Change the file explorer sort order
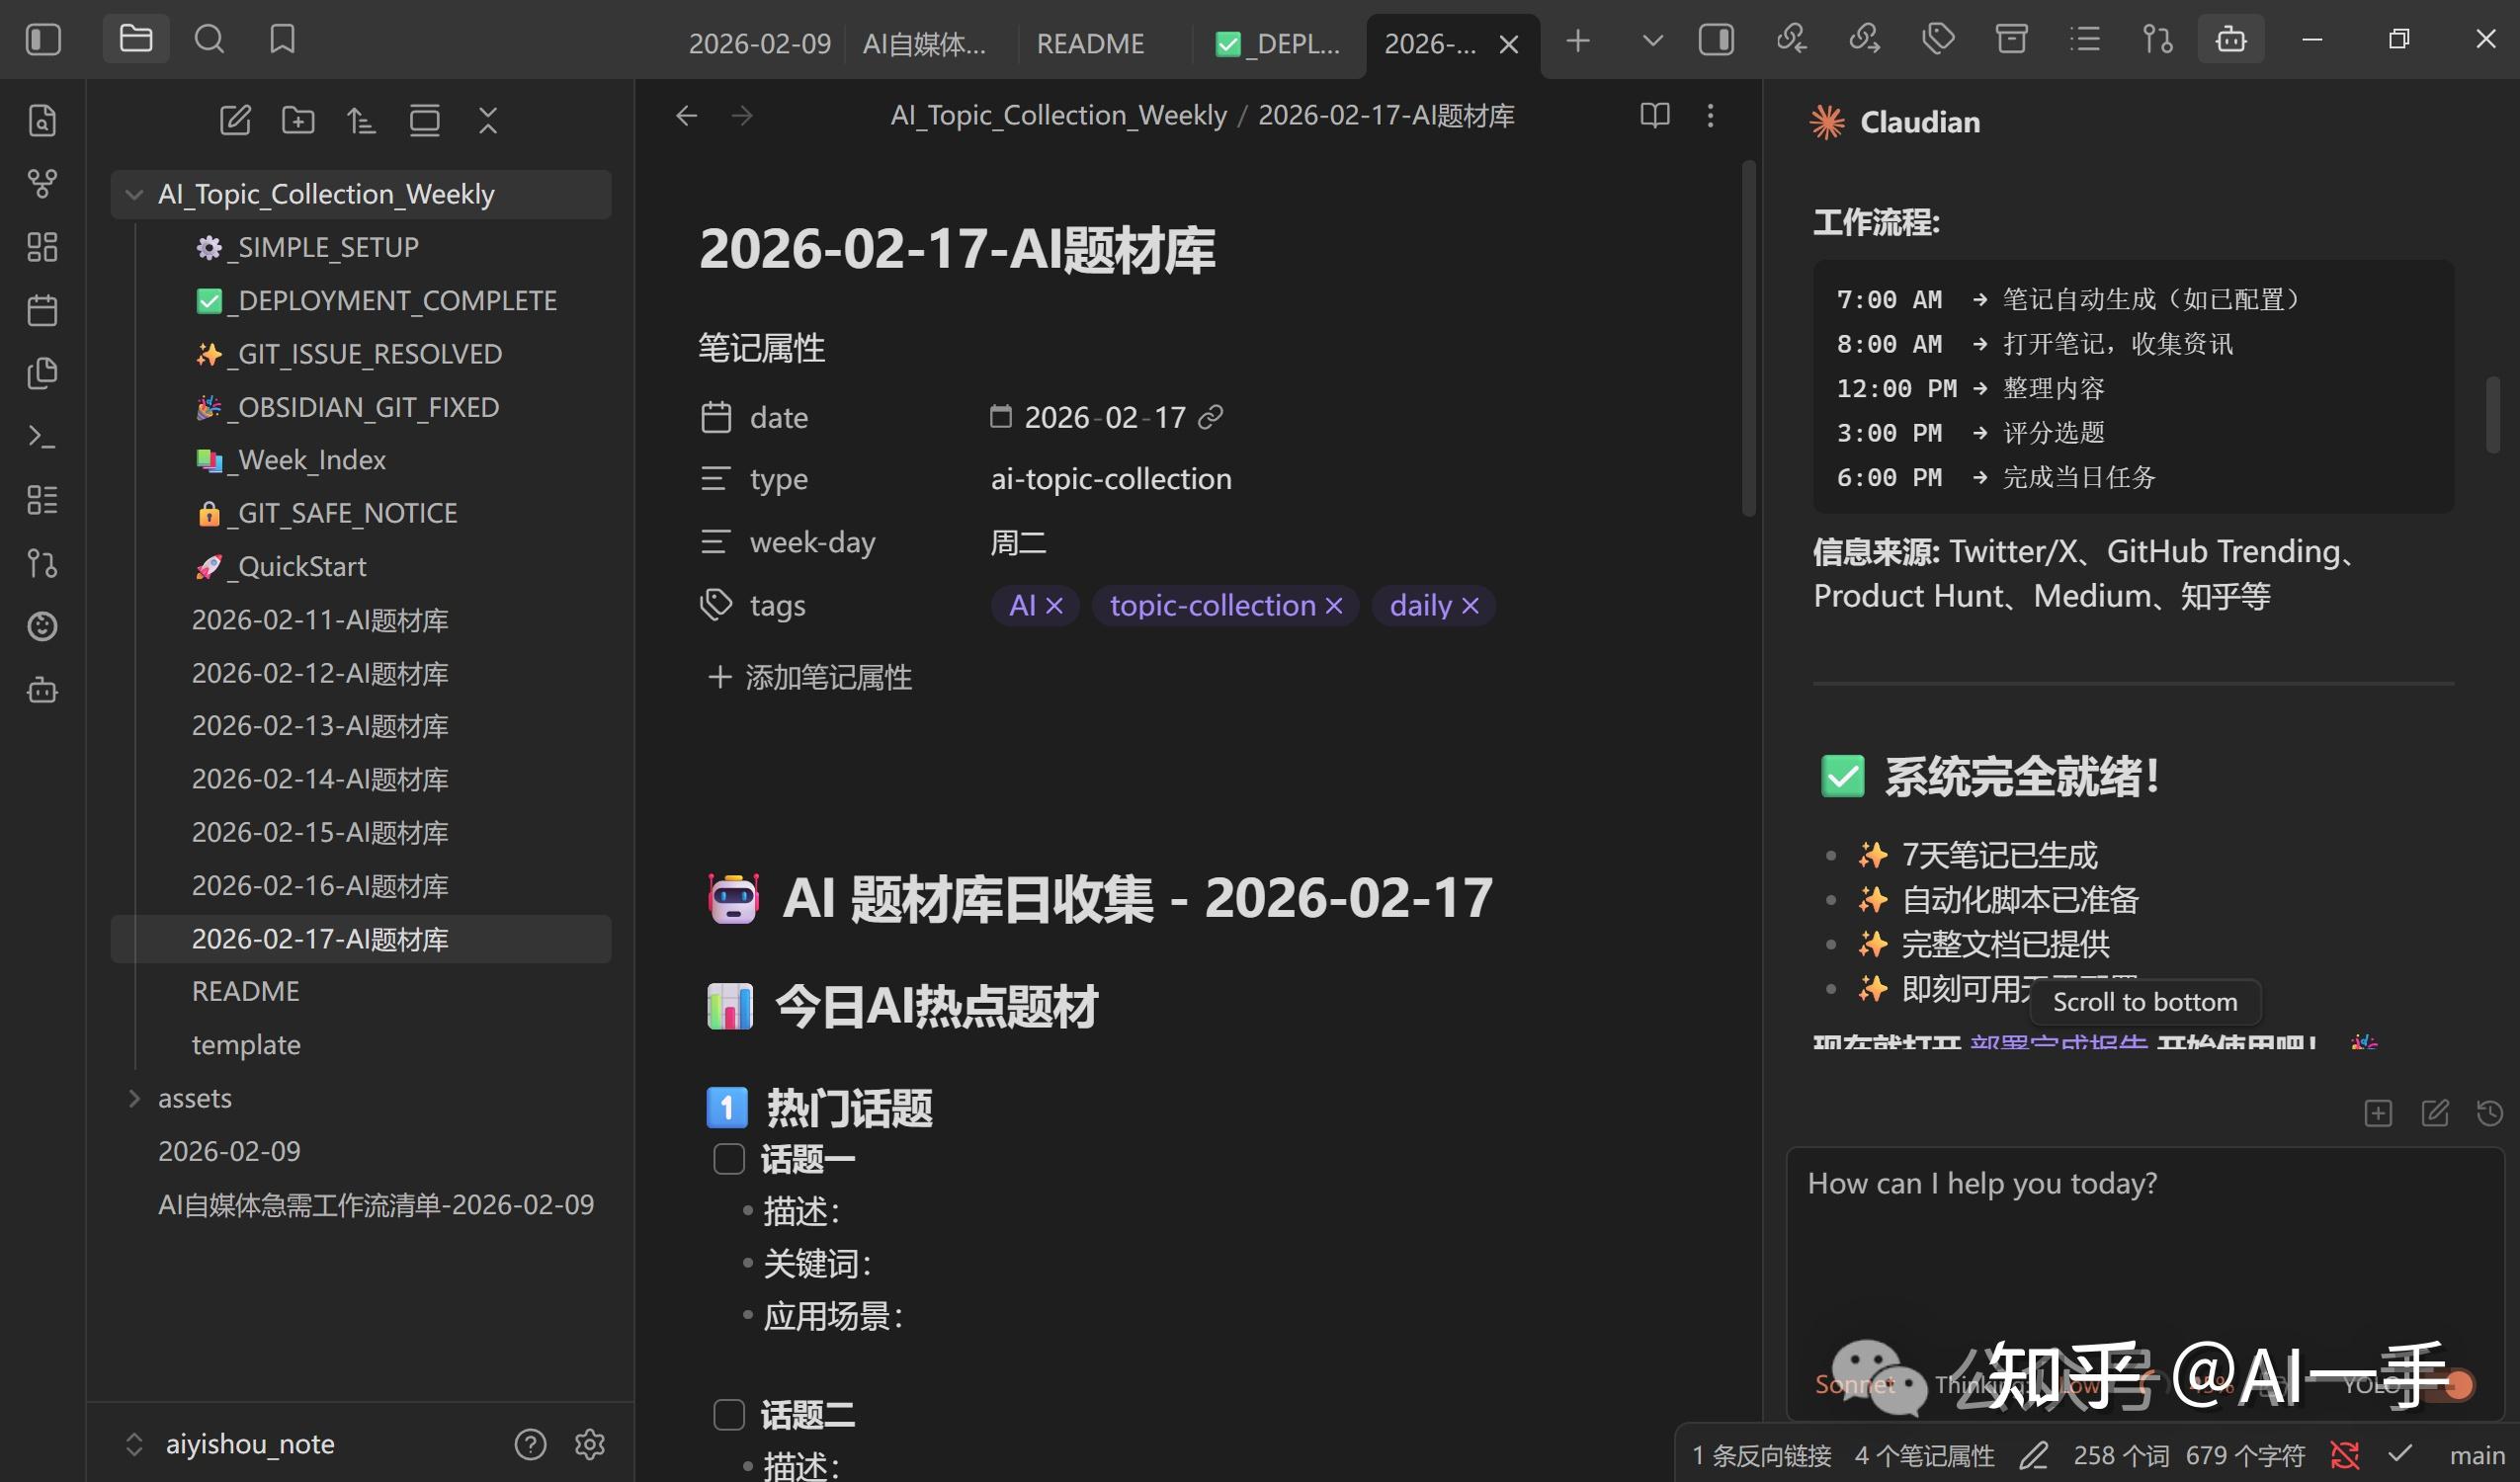This screenshot has width=2520, height=1482. point(361,121)
